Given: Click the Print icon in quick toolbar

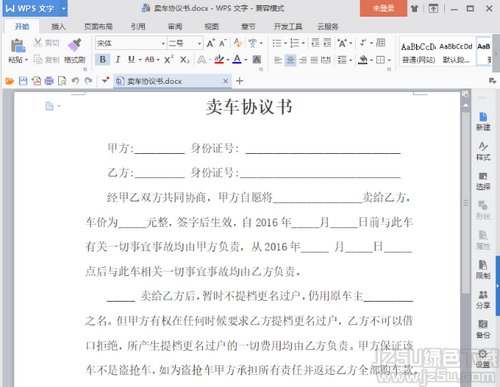Looking at the screenshot, I should click(x=49, y=81).
